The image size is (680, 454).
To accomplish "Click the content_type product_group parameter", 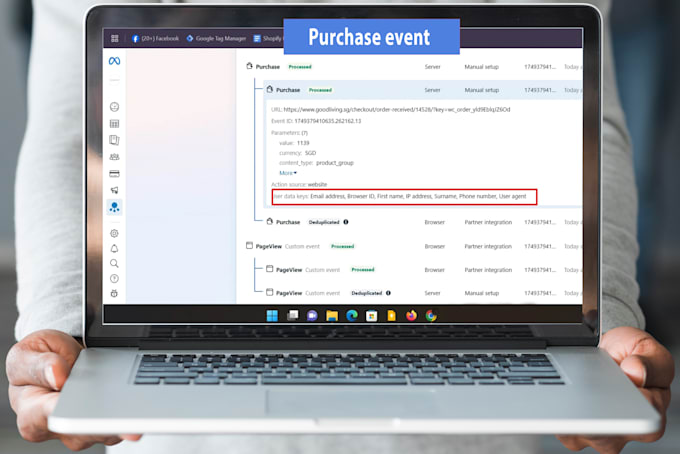I will 316,163.
